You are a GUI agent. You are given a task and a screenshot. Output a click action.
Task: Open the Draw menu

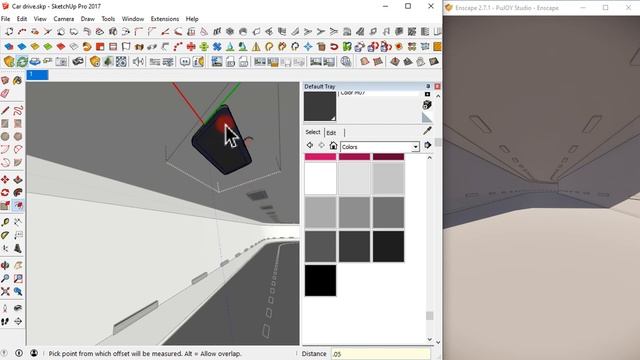click(x=87, y=19)
